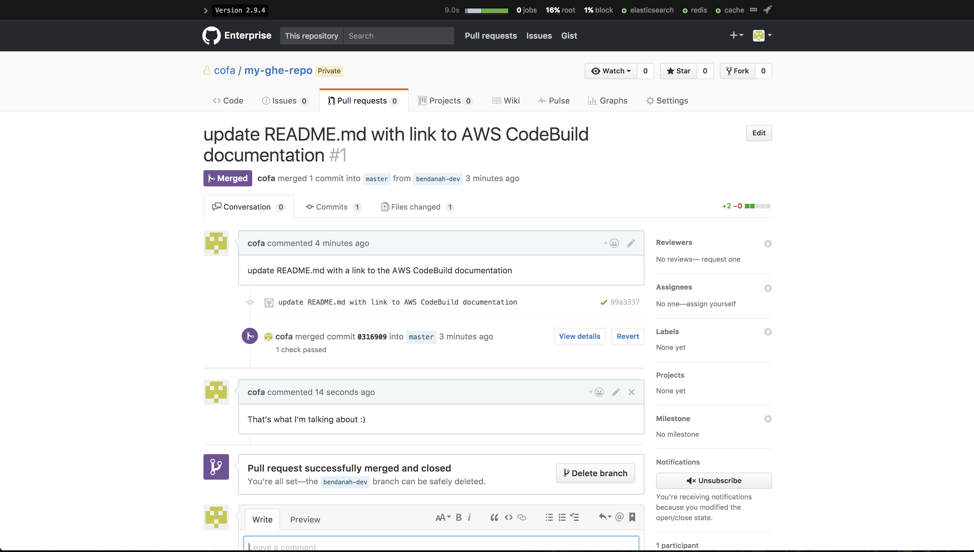The width and height of the screenshot is (974, 552).
Task: Click the performance timing bar at top
Action: pos(486,11)
